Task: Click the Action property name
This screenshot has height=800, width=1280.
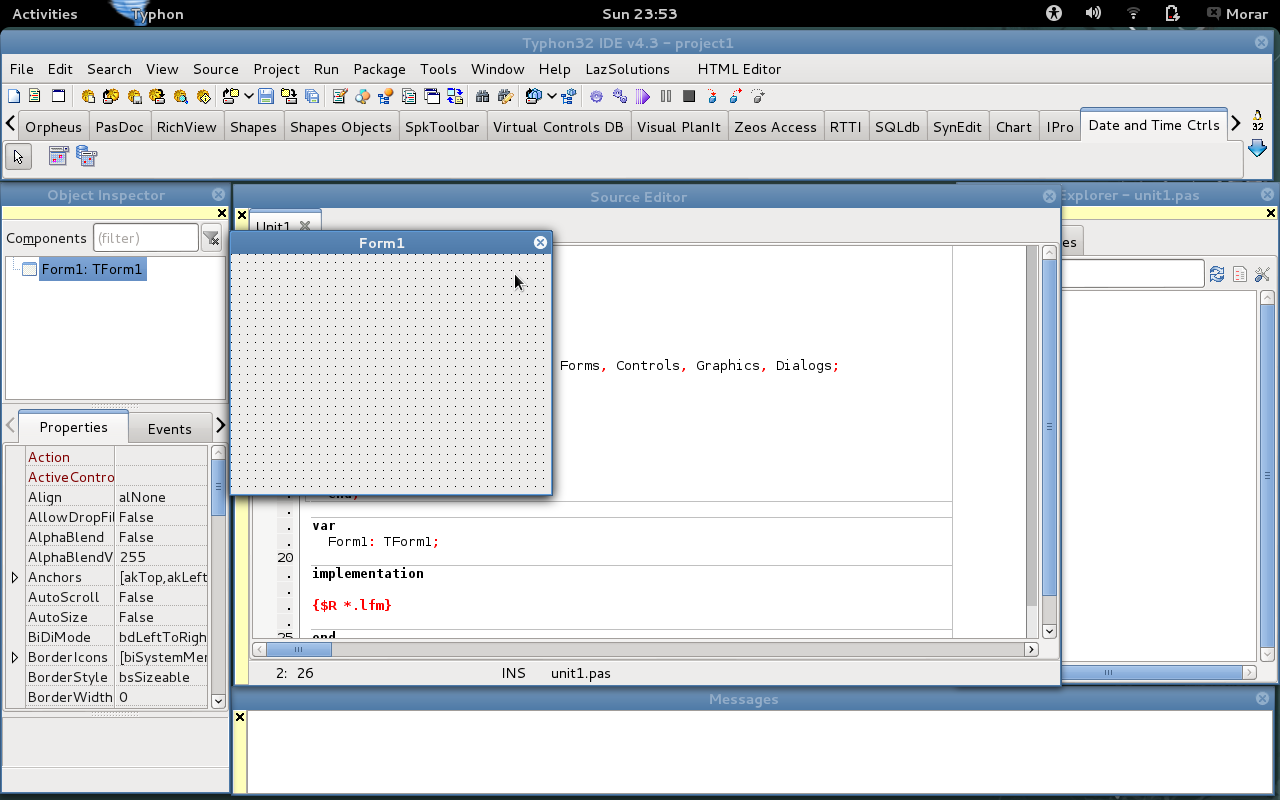Action: [49, 457]
